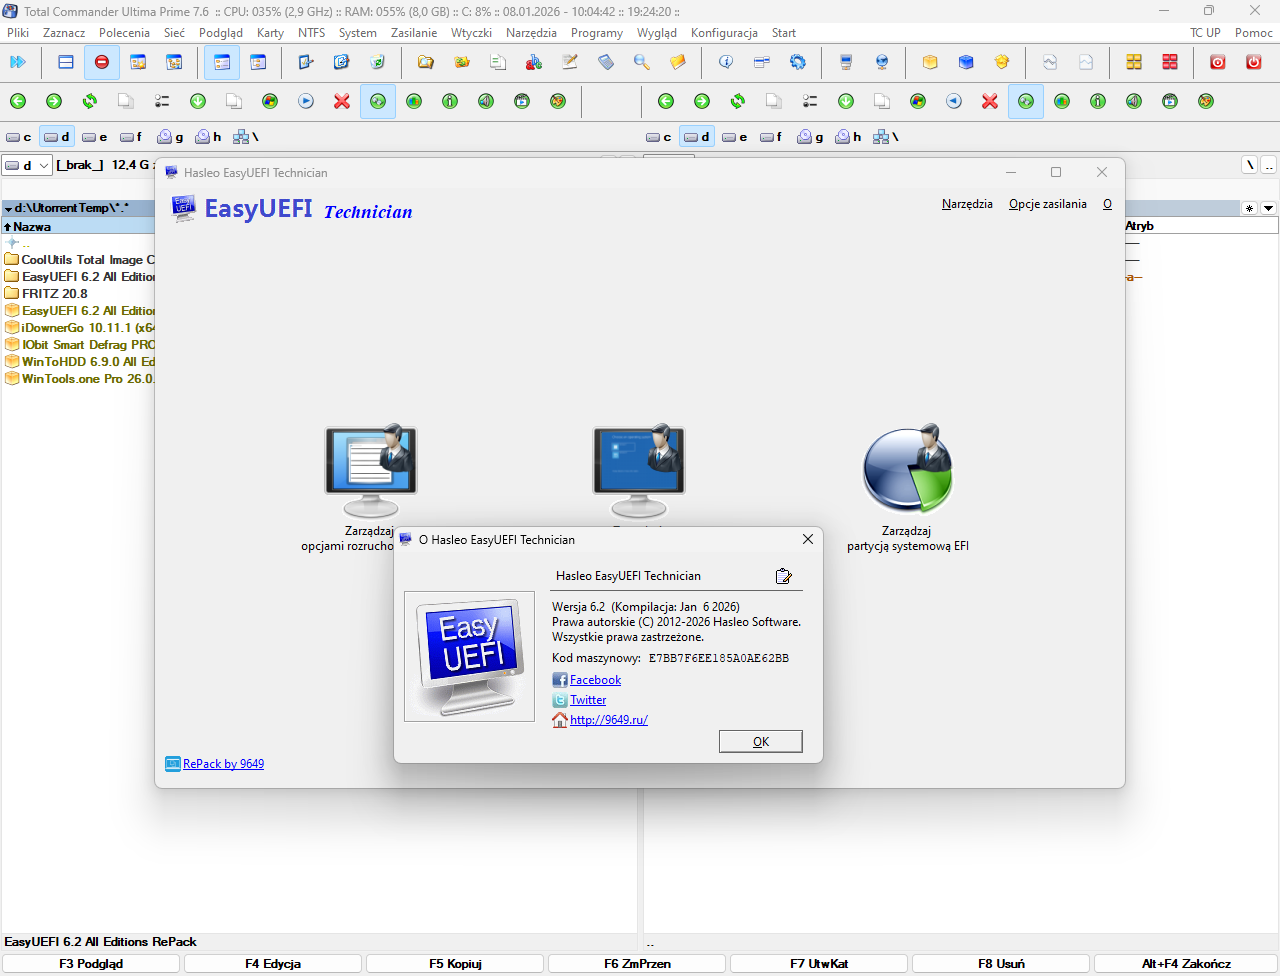
Task: Click the yellow four-squares grid toolbar icon
Action: (x=1134, y=62)
